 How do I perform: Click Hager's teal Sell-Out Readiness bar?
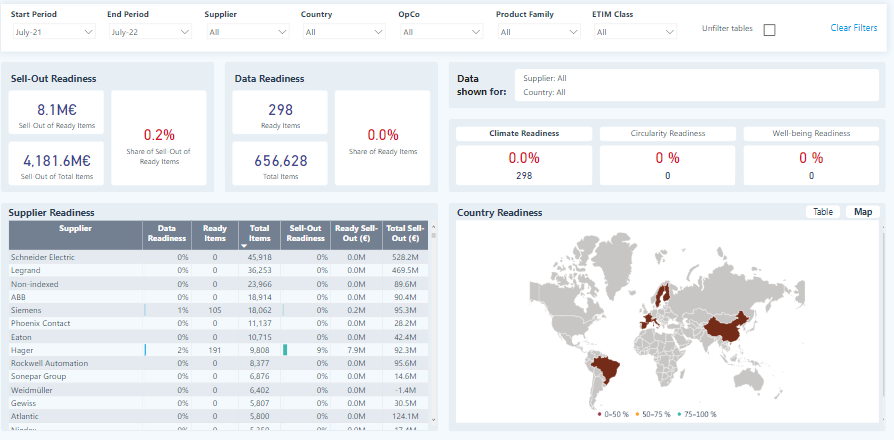tap(285, 350)
